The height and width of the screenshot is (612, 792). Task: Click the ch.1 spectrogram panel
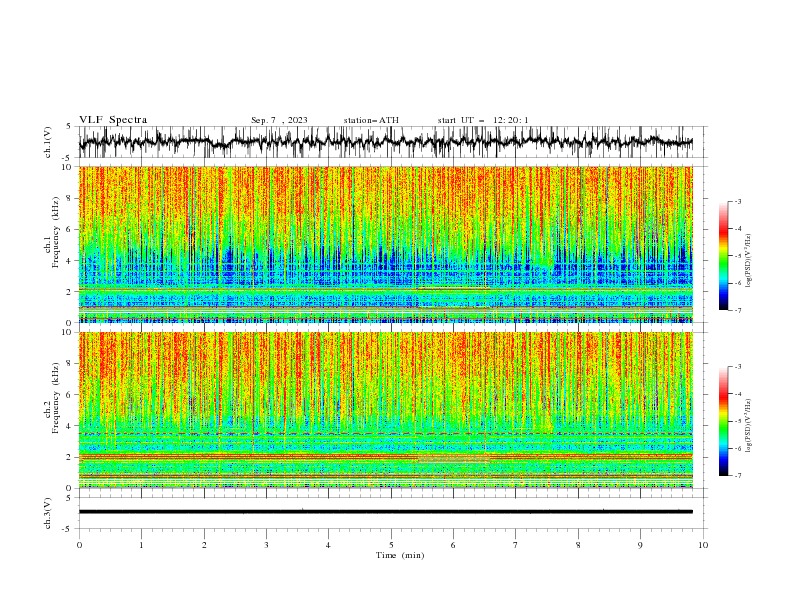pyautogui.click(x=386, y=244)
